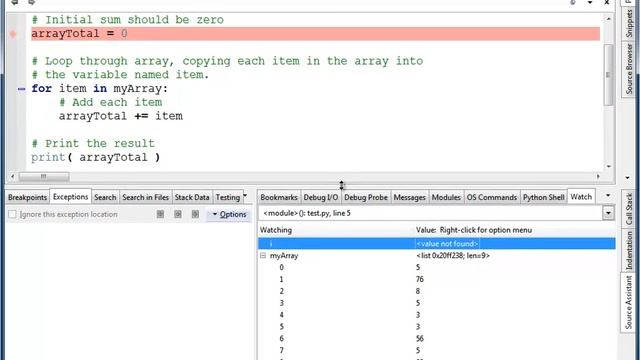Select the myArray watch entry
The height and width of the screenshot is (360, 640).
pyautogui.click(x=284, y=256)
